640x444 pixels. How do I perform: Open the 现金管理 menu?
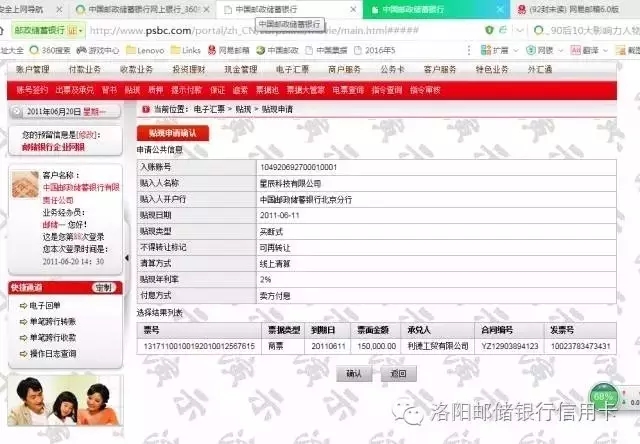point(241,69)
